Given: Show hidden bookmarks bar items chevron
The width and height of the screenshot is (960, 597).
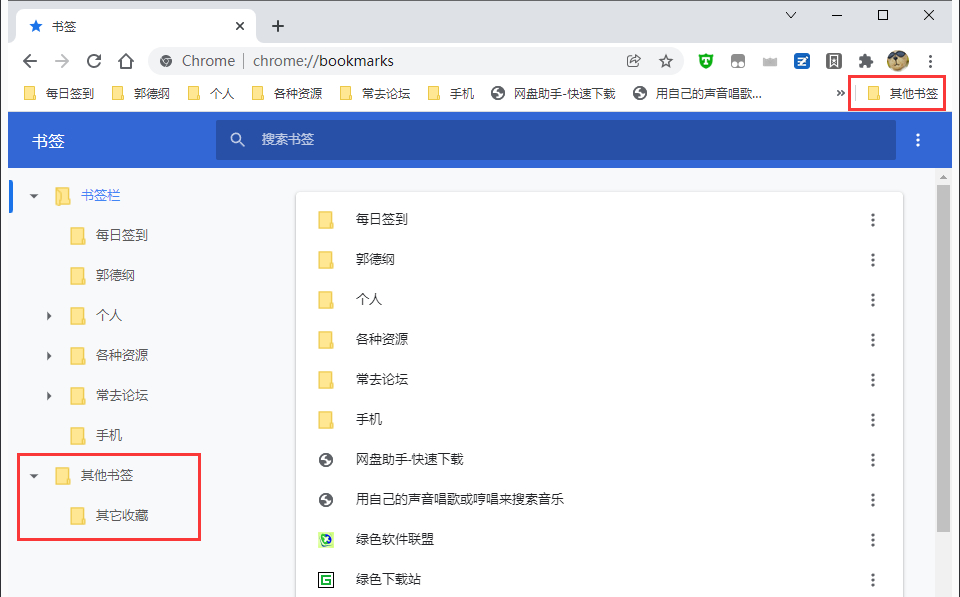Looking at the screenshot, I should coord(841,93).
